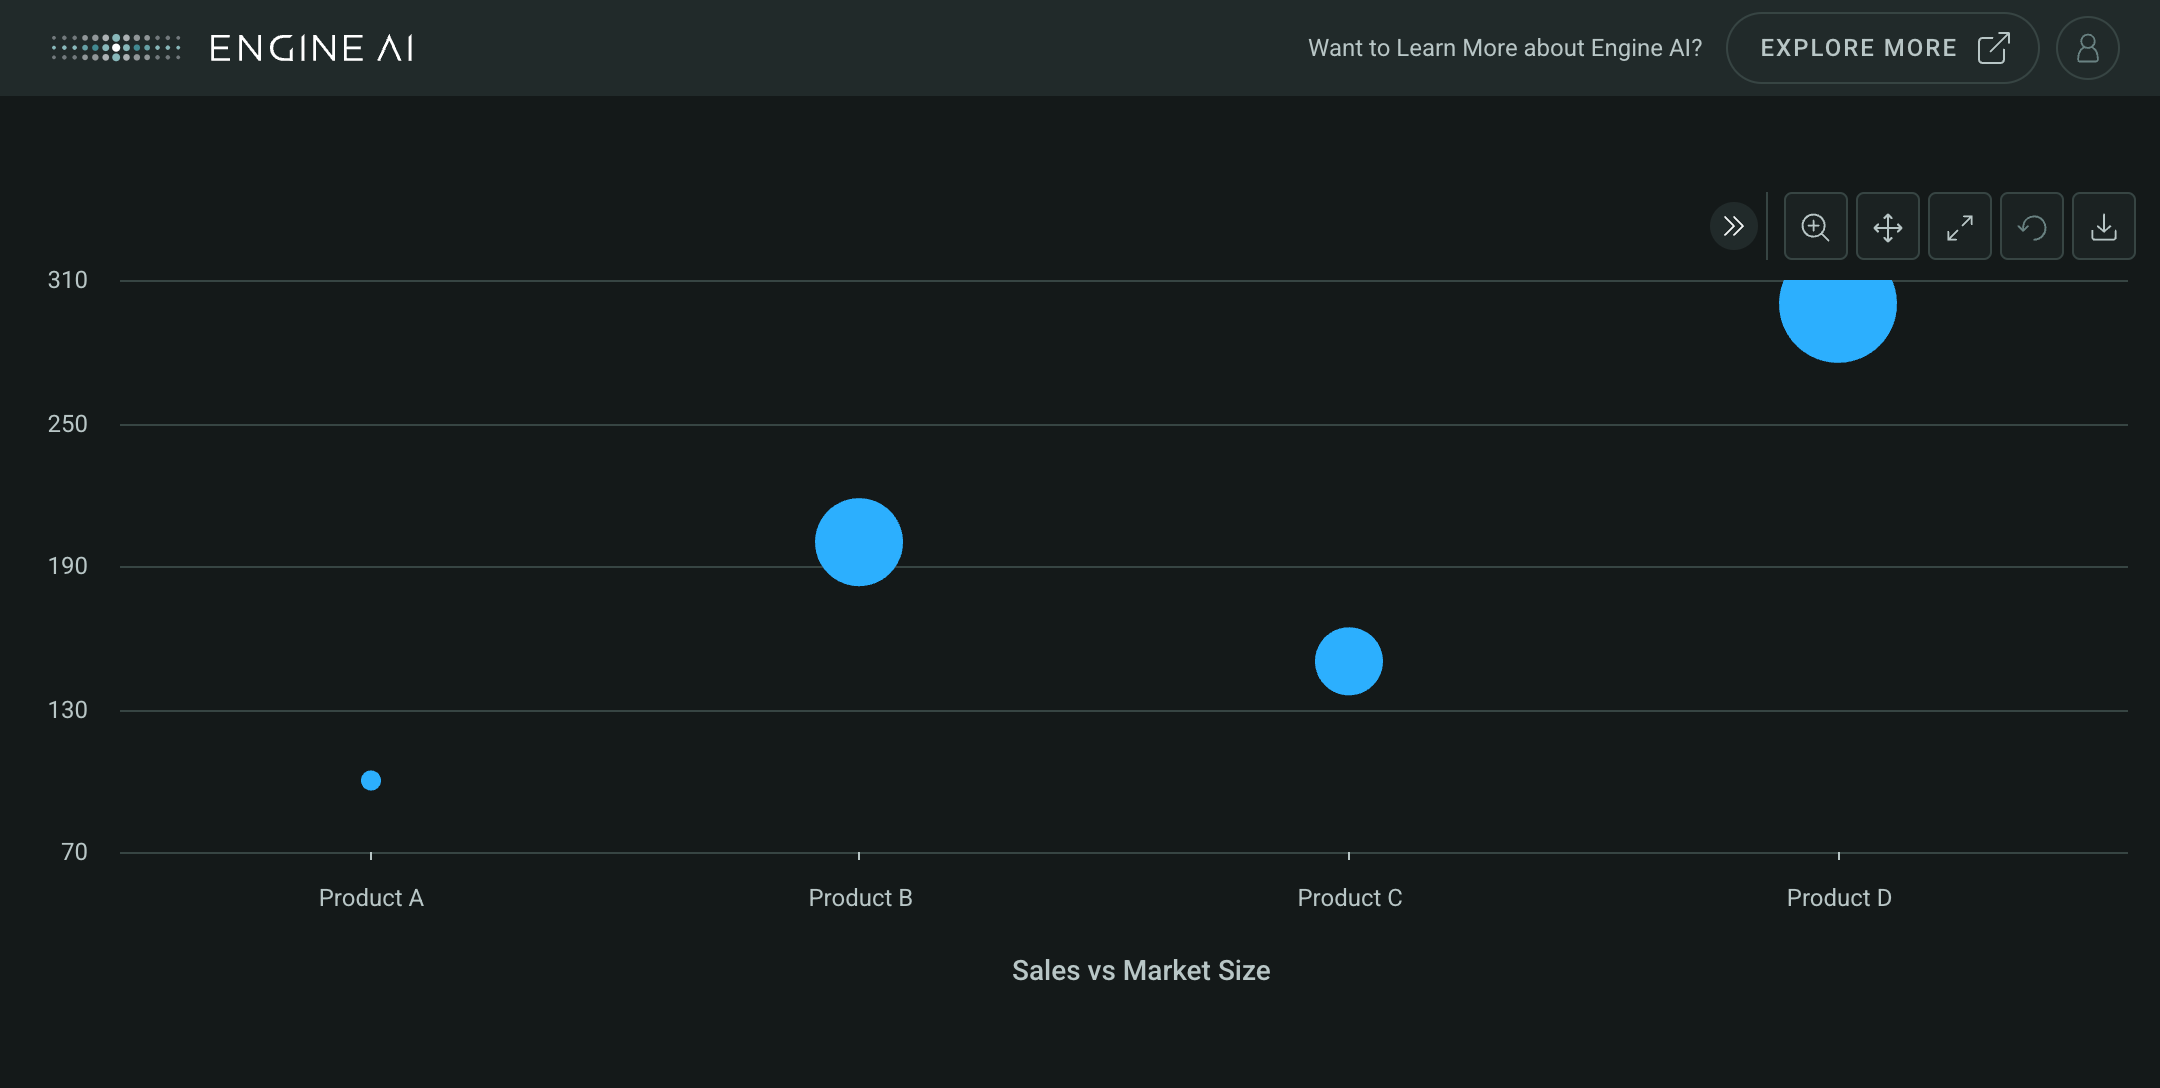The height and width of the screenshot is (1088, 2160).
Task: Click the '130' y-axis value
Action: tap(68, 710)
